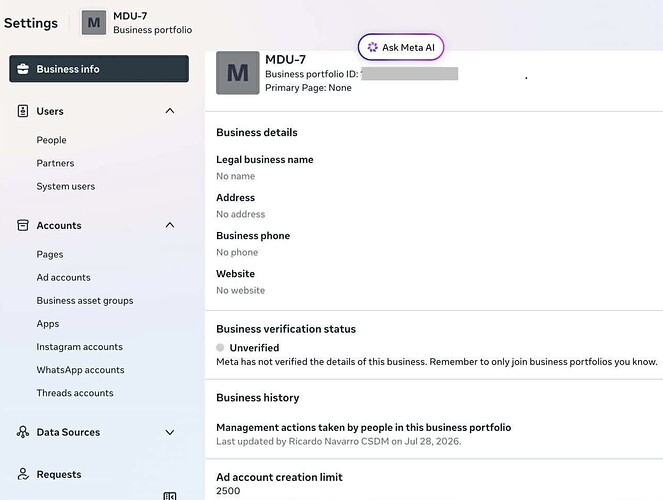This screenshot has height=500, width=663.
Task: Select Apps in the sidebar
Action: pyautogui.click(x=48, y=324)
